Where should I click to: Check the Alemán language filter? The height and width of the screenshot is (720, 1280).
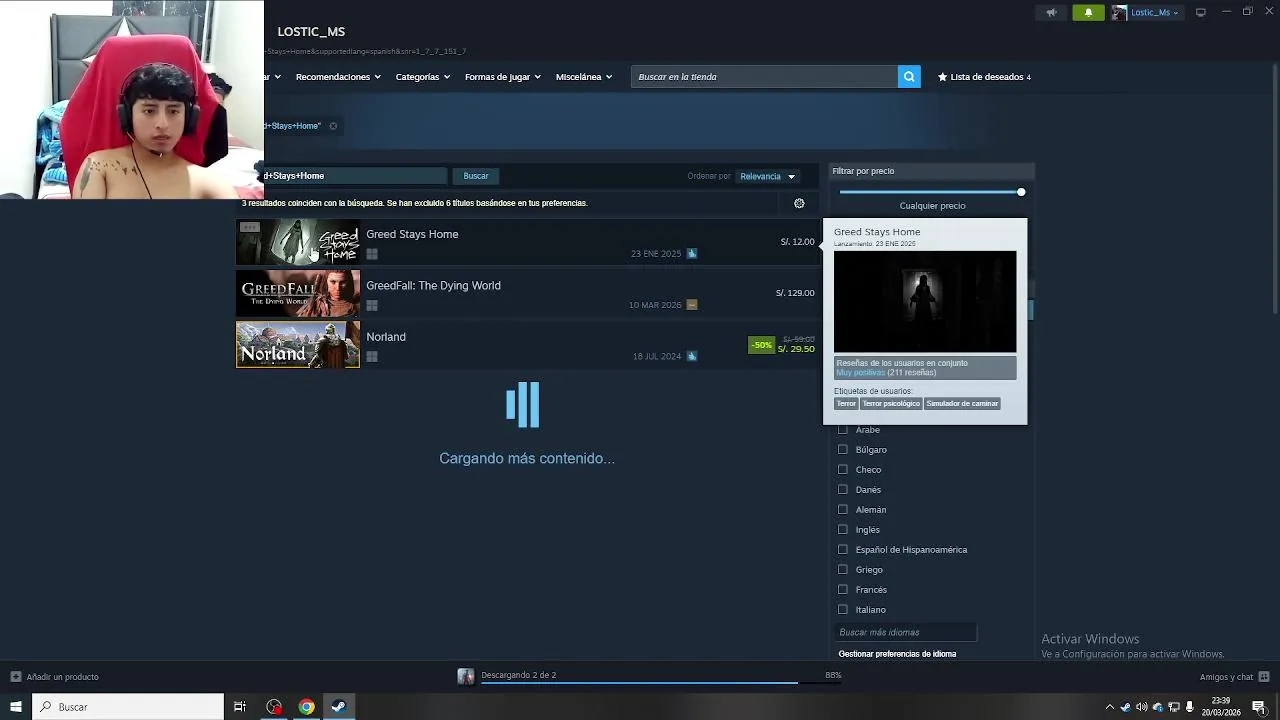click(843, 510)
